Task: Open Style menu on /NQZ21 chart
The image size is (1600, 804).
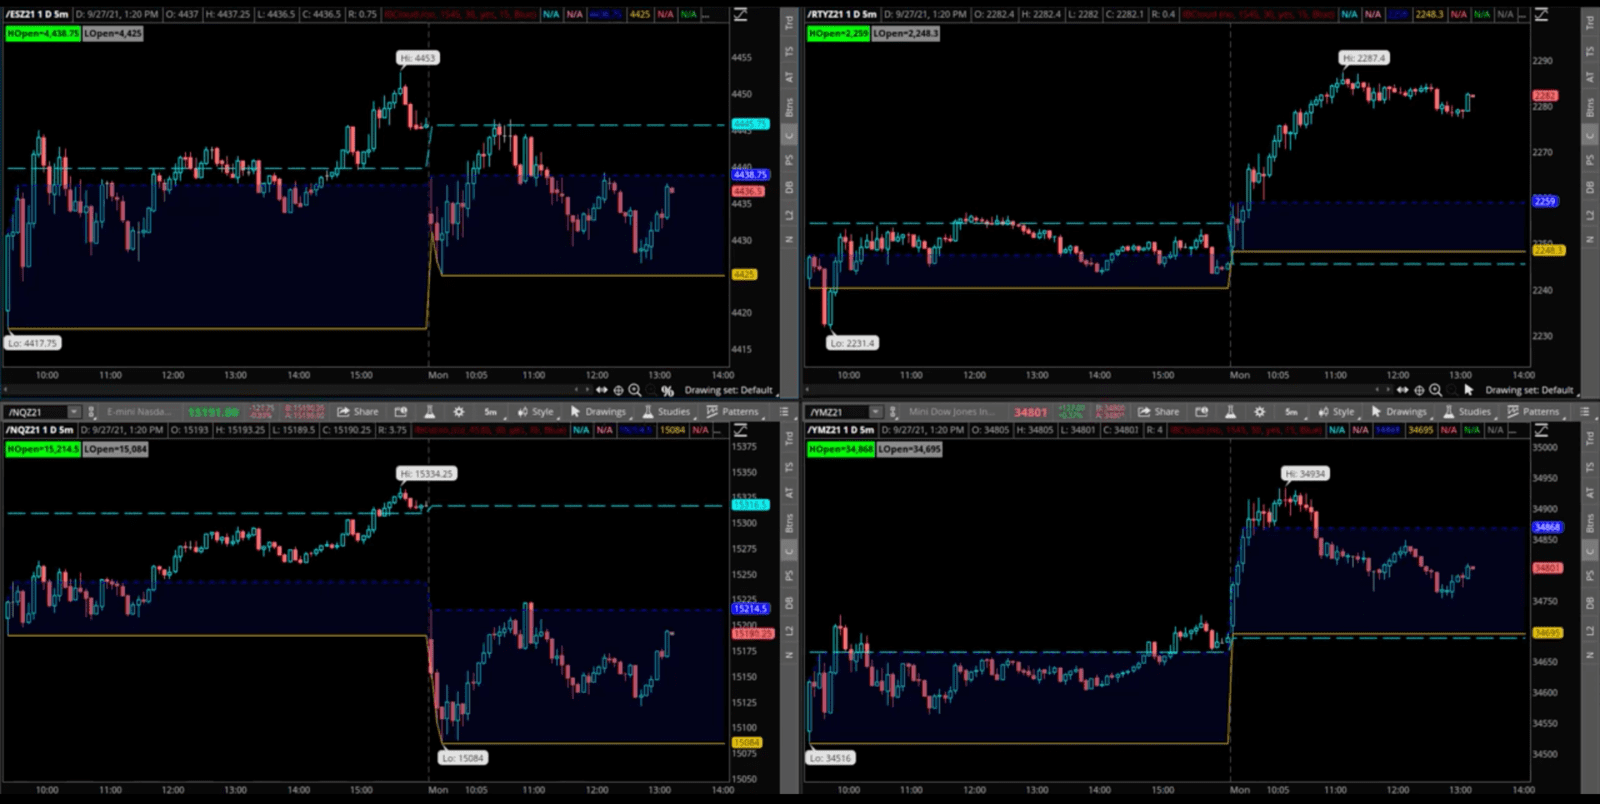Action: click(x=535, y=412)
